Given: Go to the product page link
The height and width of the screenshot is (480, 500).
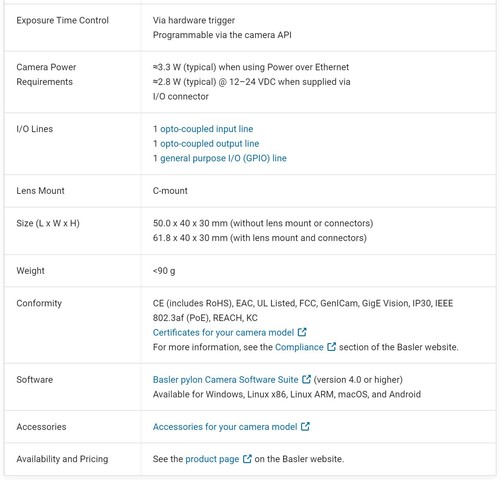Looking at the screenshot, I should pyautogui.click(x=212, y=459).
